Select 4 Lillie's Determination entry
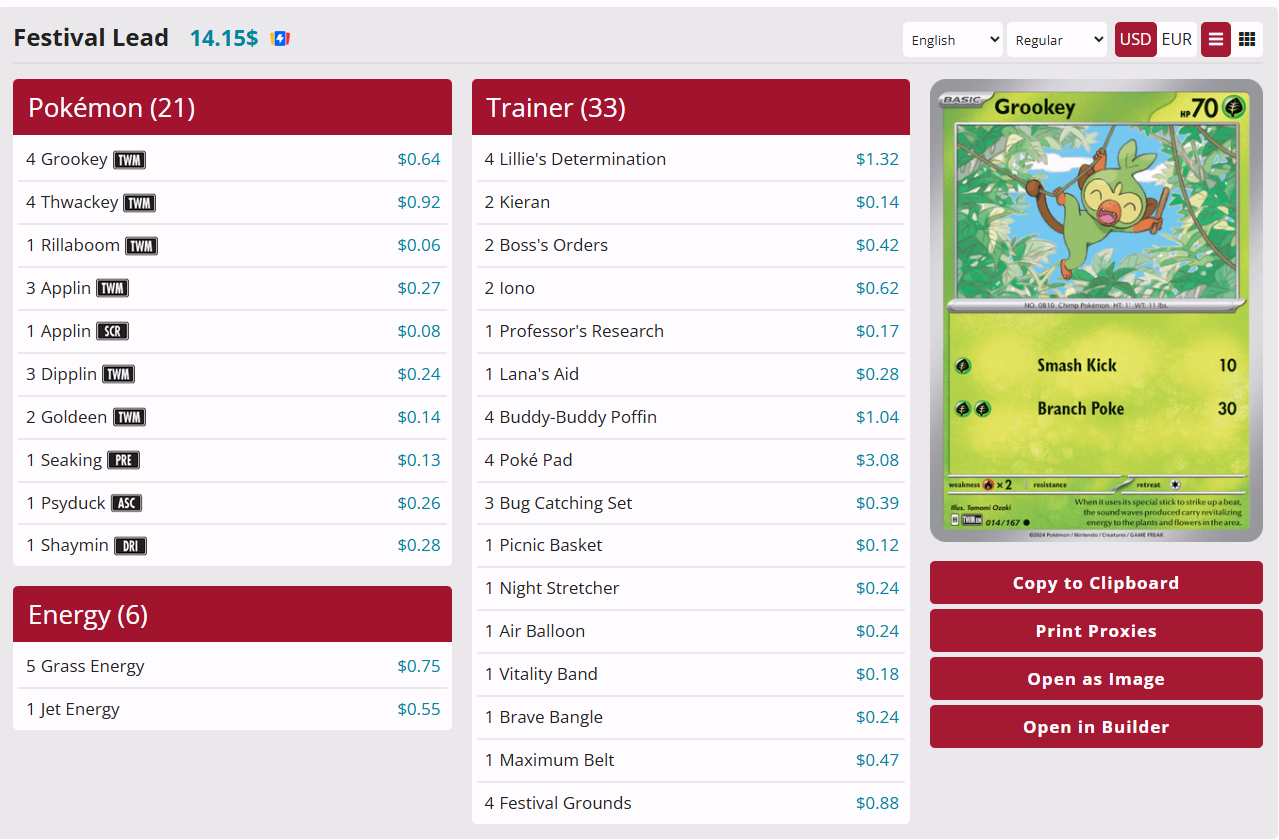 (691, 159)
